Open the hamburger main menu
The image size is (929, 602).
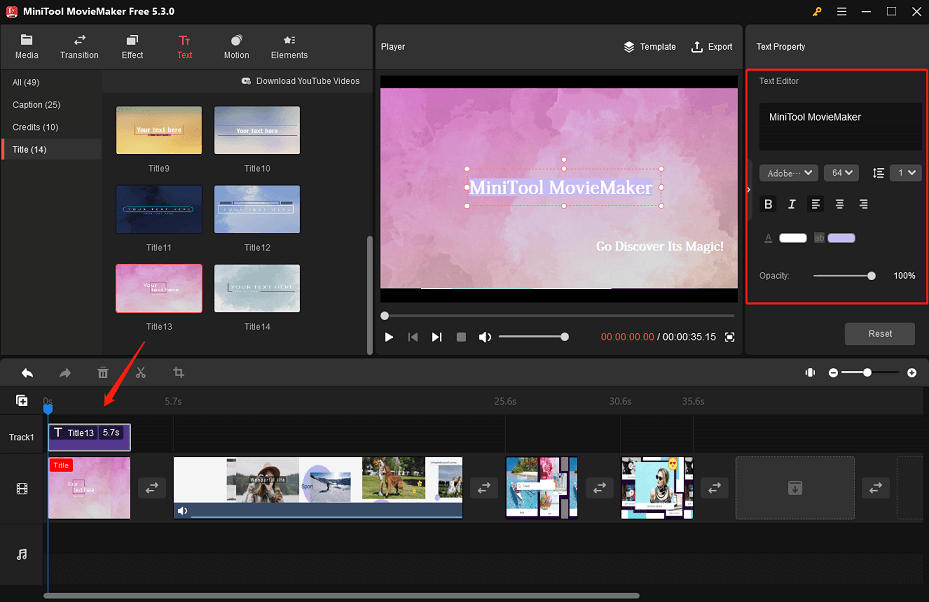tap(841, 12)
